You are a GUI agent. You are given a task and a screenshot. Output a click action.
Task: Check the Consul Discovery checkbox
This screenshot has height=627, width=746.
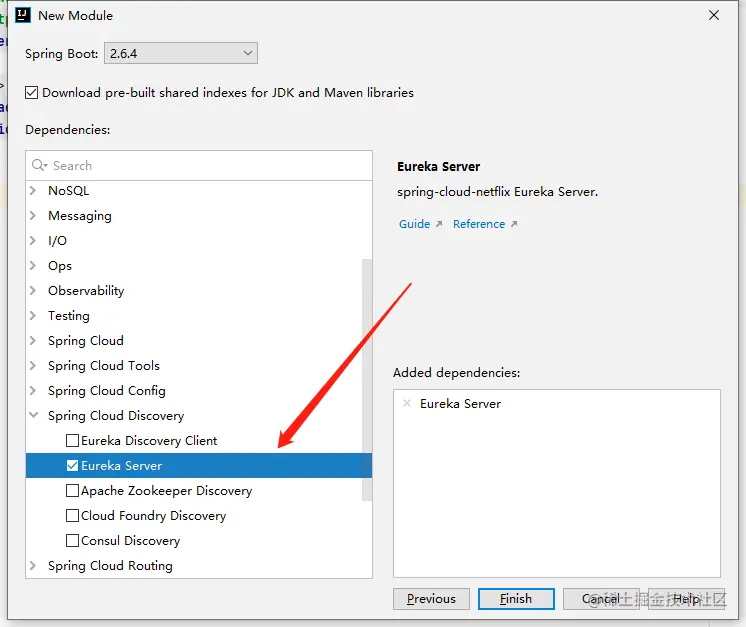(72, 540)
